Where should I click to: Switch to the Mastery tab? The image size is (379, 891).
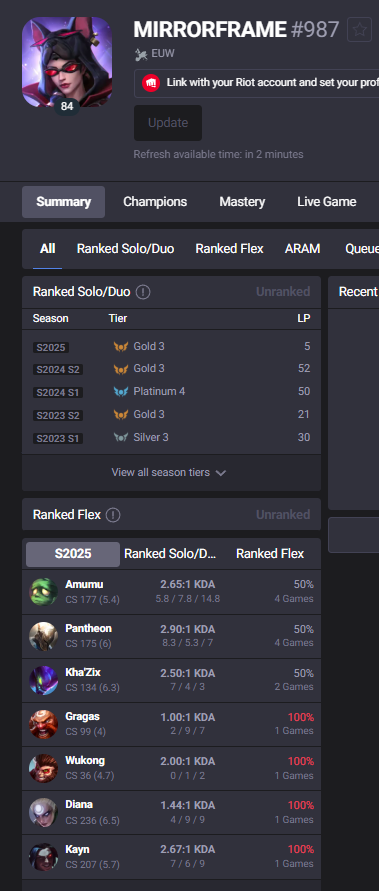click(242, 202)
